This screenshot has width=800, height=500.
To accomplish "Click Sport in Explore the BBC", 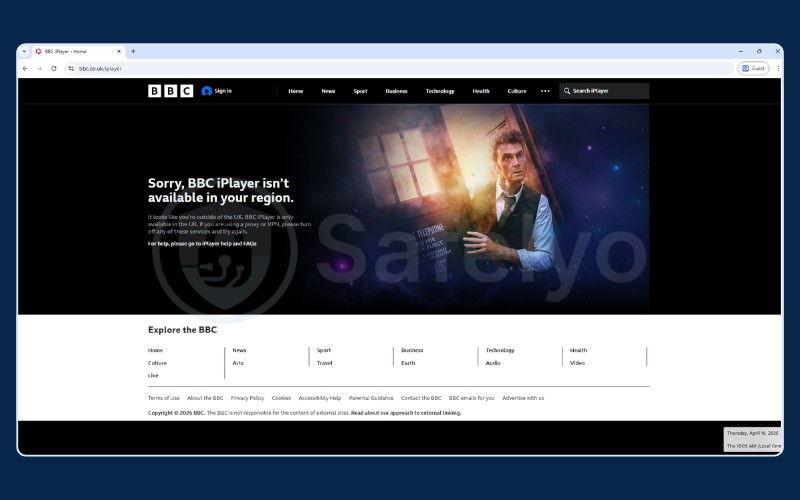I will coord(323,351).
